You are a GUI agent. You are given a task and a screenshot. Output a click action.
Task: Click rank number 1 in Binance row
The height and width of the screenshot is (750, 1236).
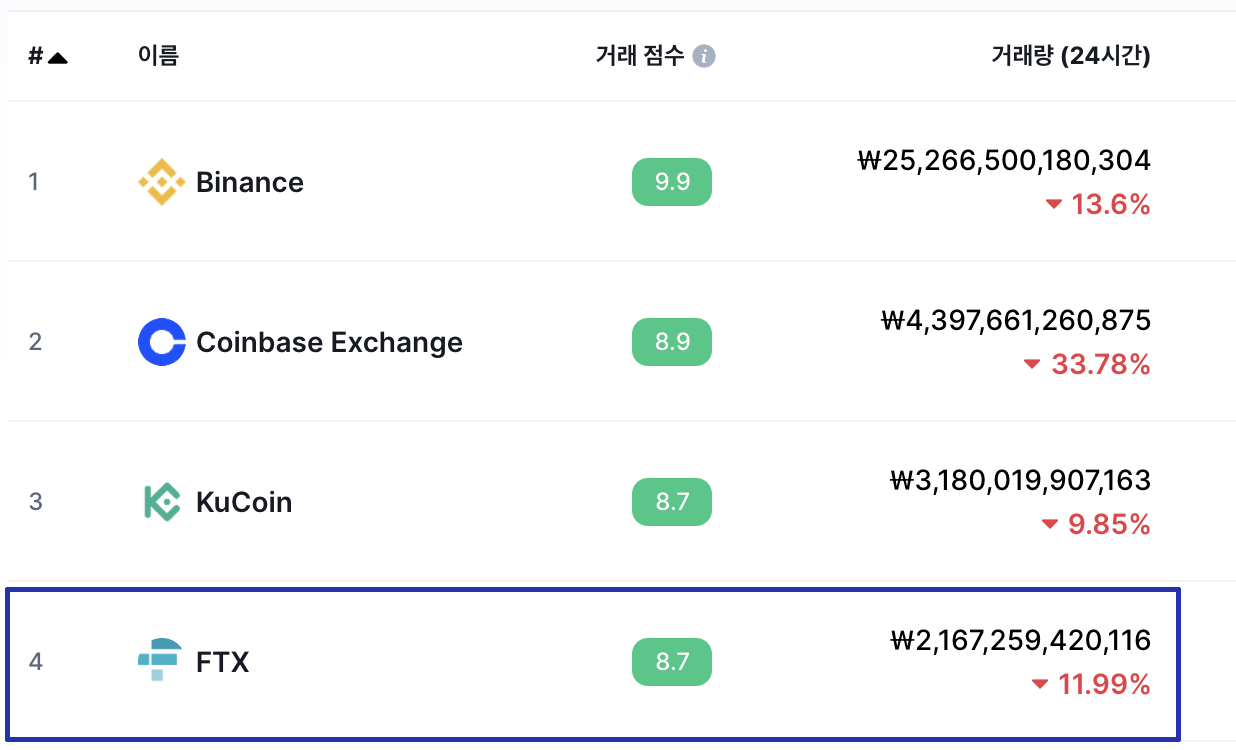tap(34, 182)
